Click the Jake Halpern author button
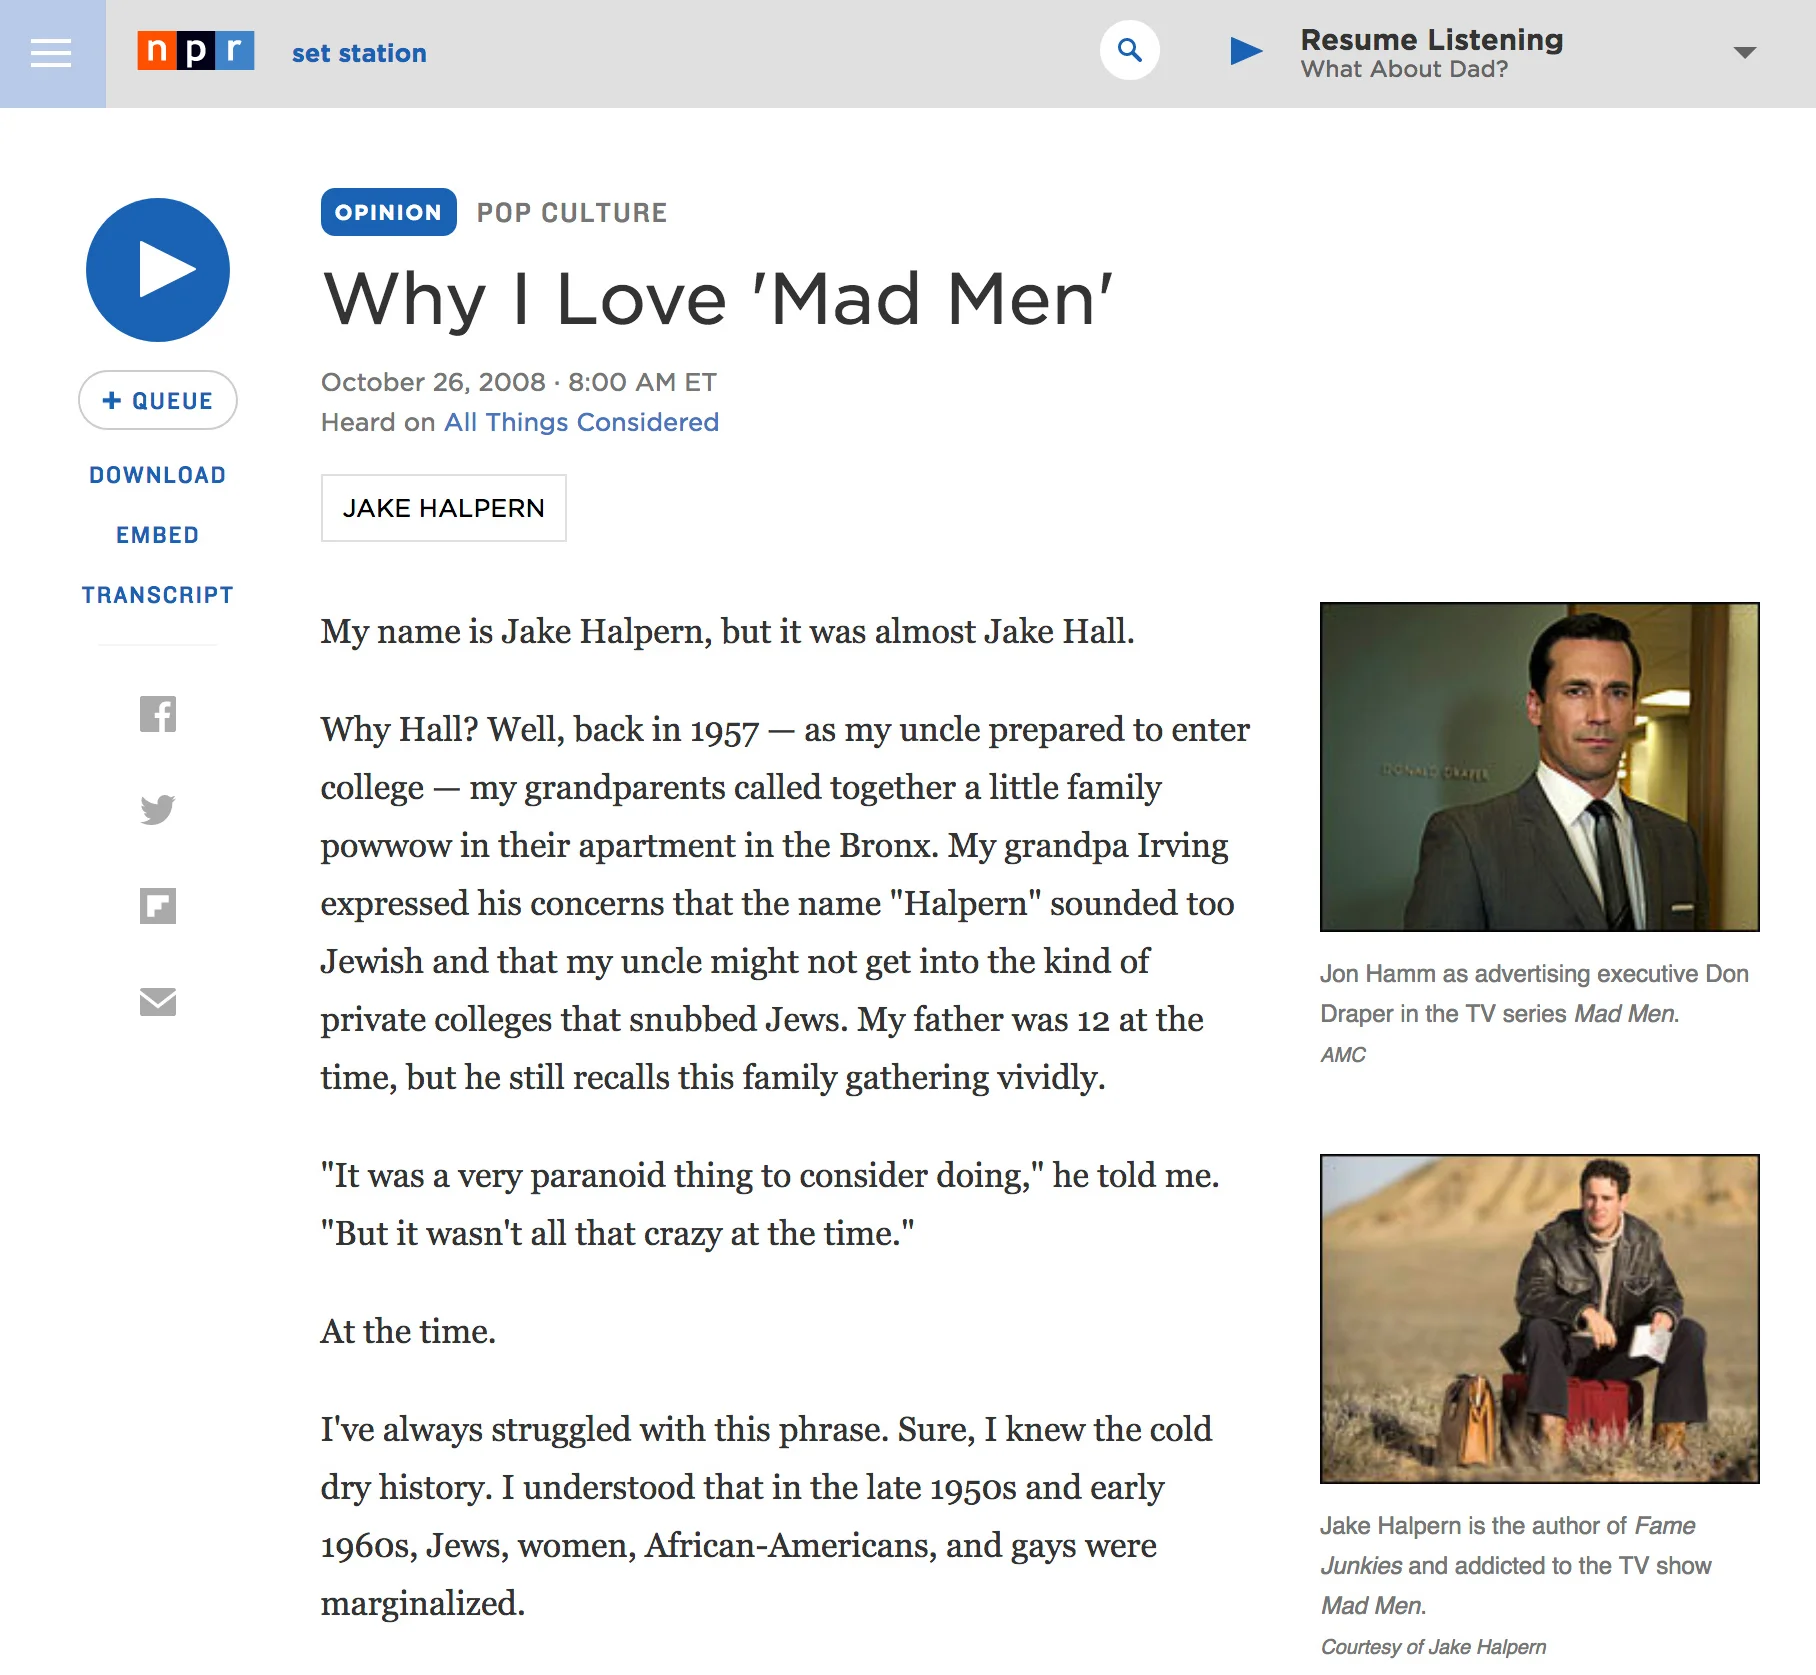Screen dimensions: 1816x1675 pos(444,508)
